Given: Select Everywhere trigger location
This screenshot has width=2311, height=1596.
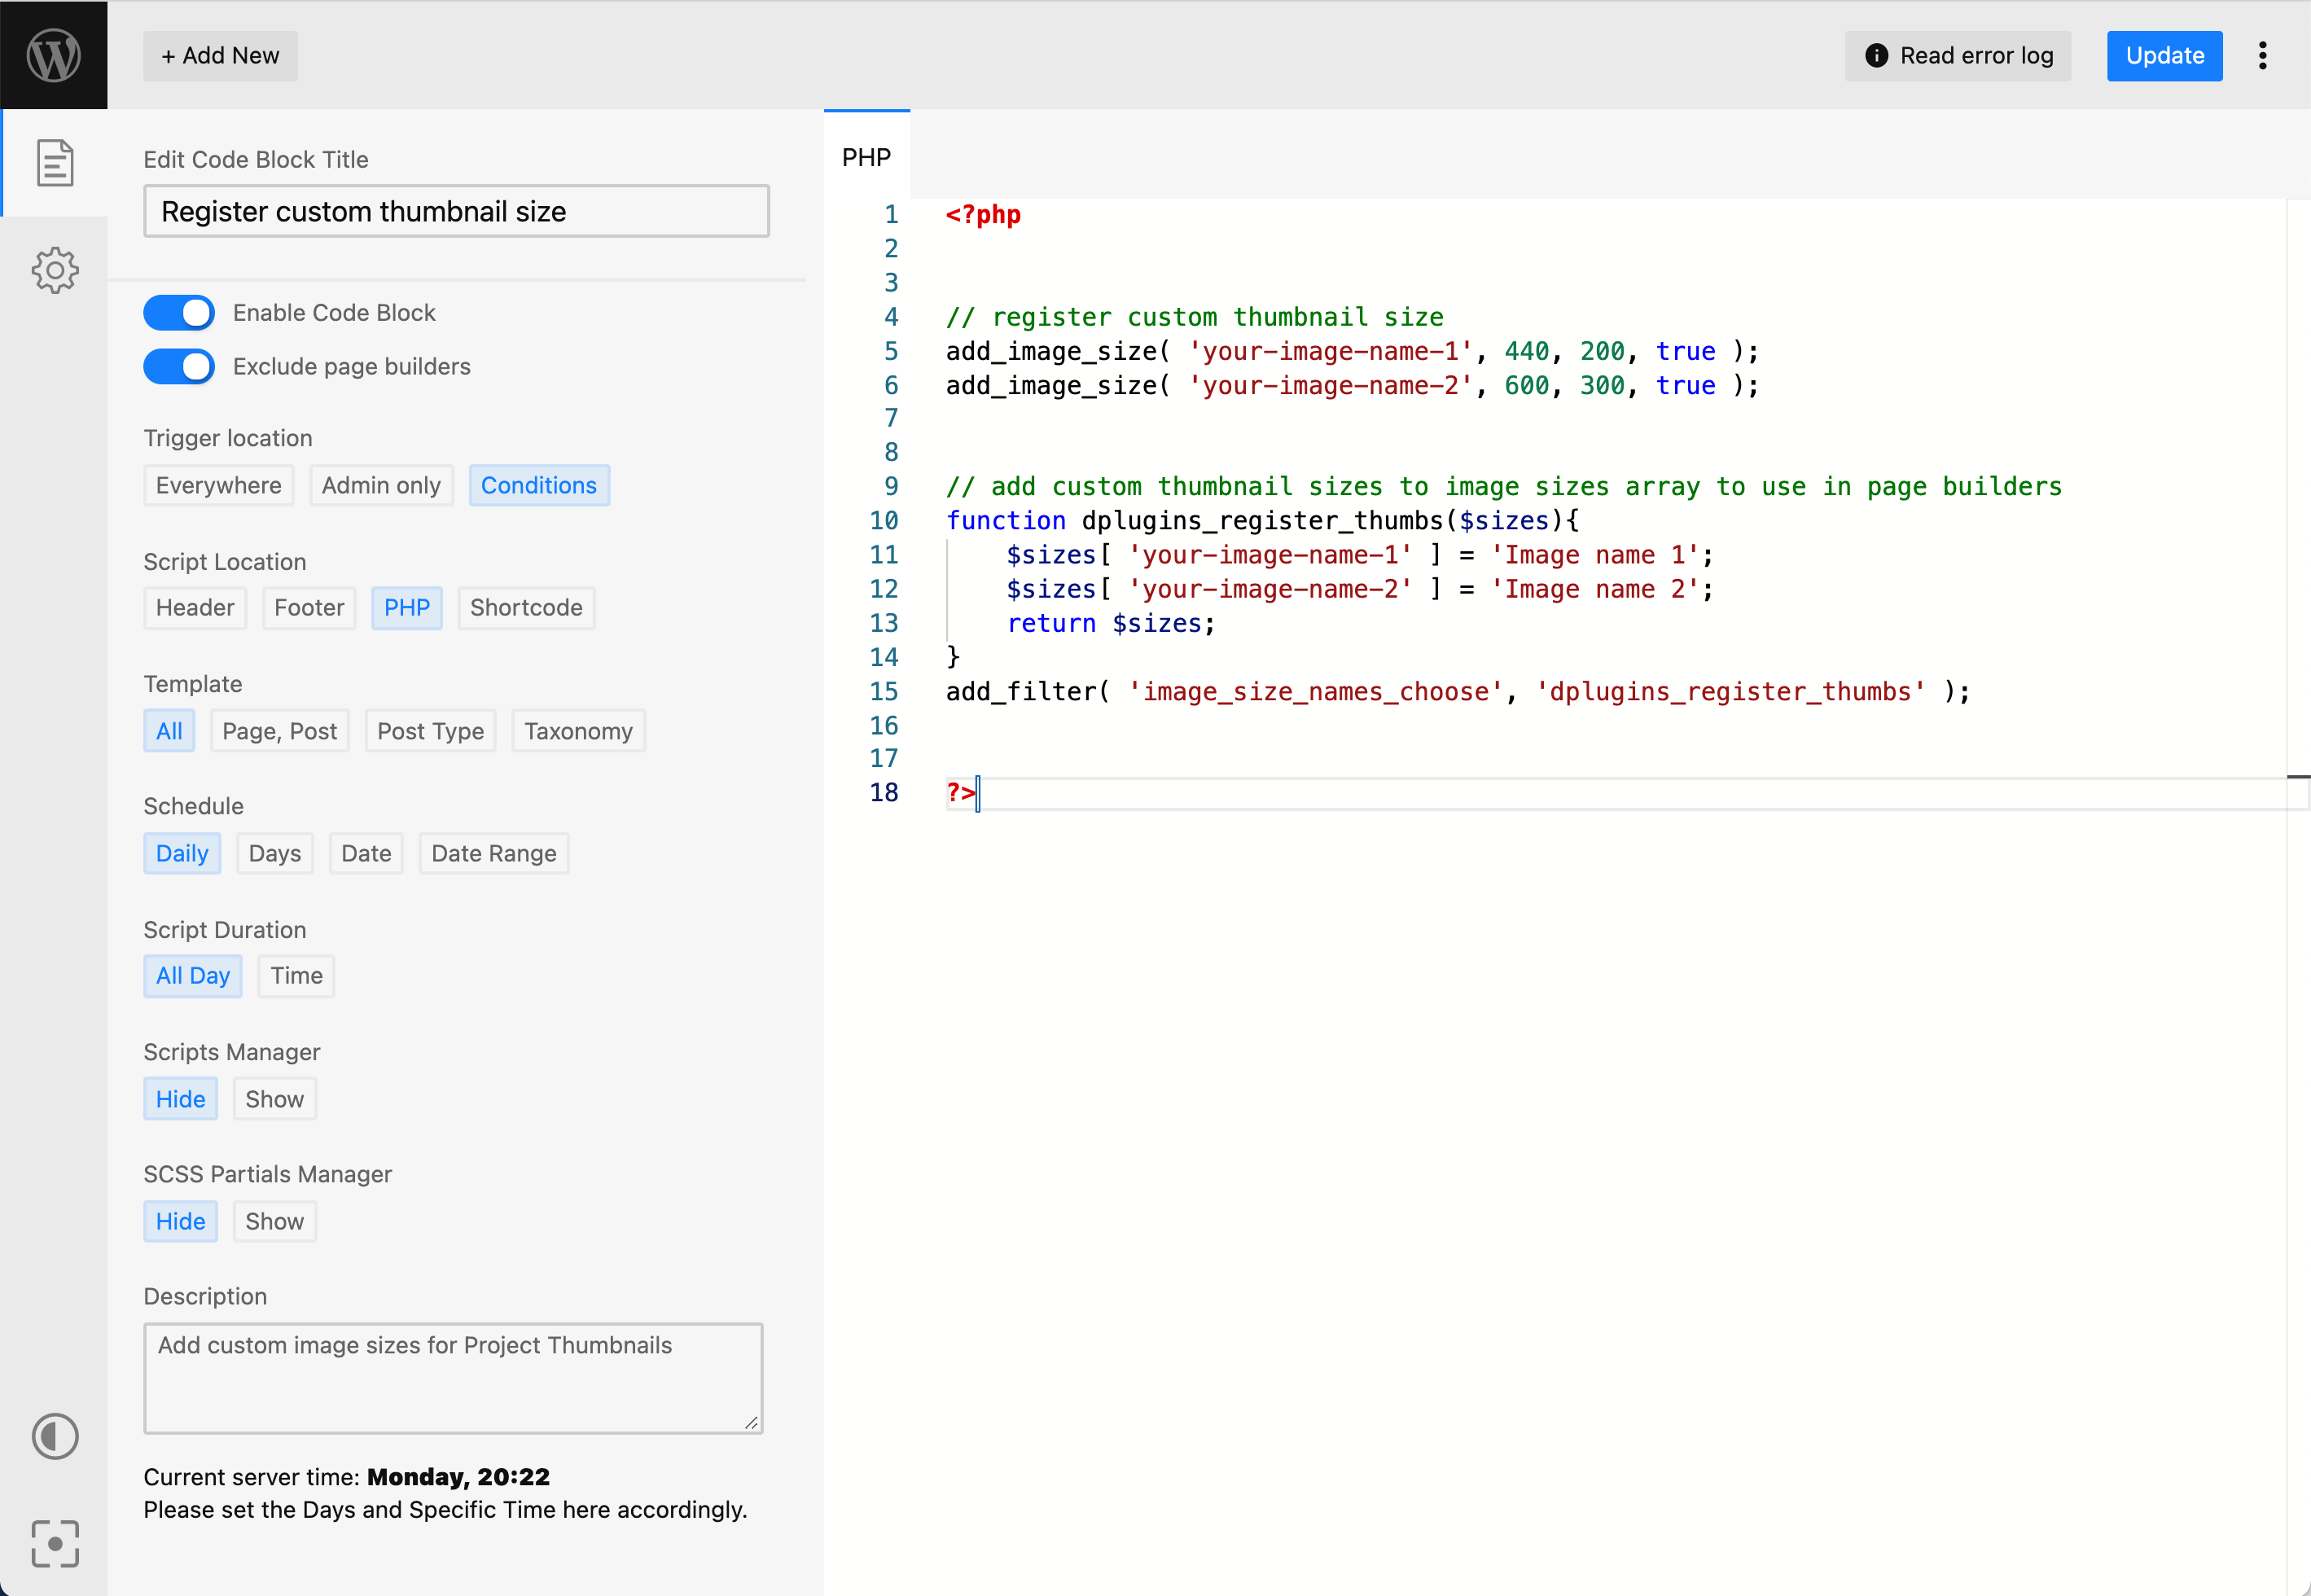Looking at the screenshot, I should [x=218, y=485].
